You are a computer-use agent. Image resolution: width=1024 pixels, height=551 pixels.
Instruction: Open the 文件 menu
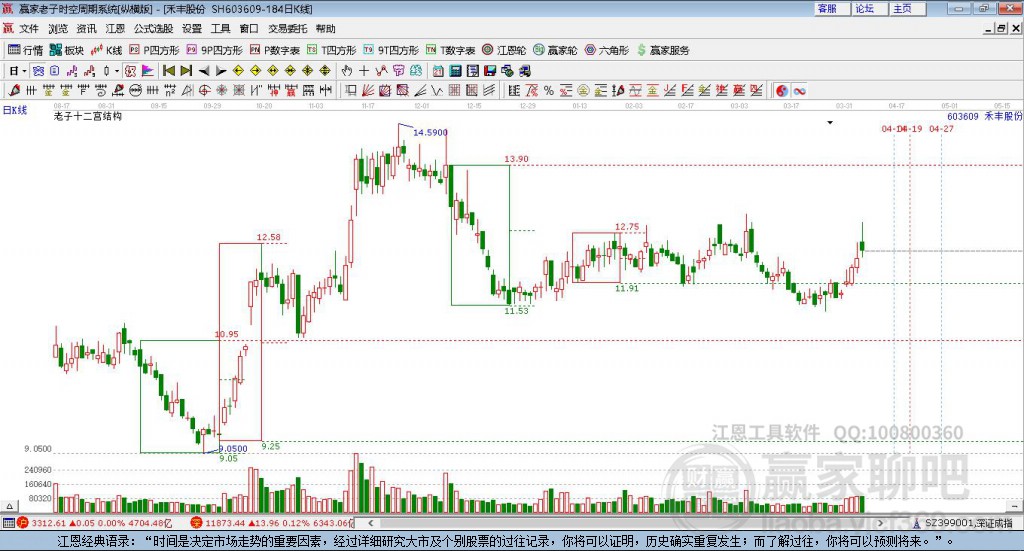(29, 29)
